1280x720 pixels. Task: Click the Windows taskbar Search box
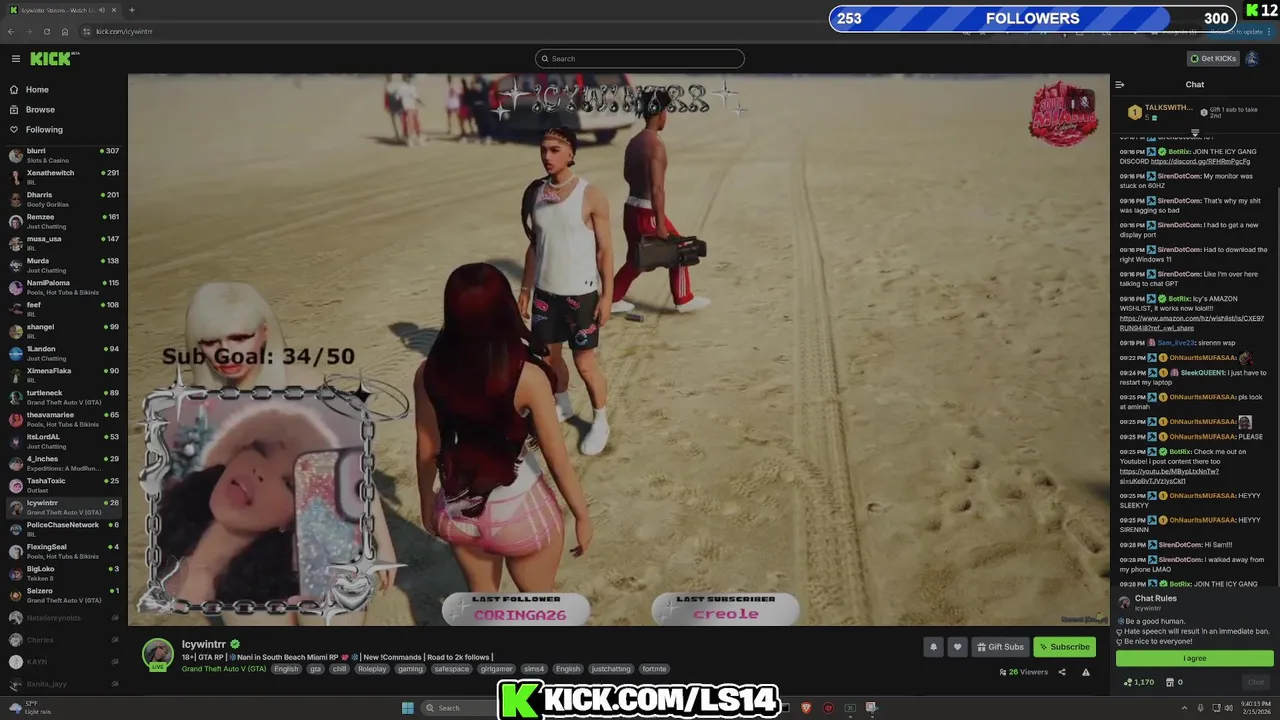pos(459,708)
